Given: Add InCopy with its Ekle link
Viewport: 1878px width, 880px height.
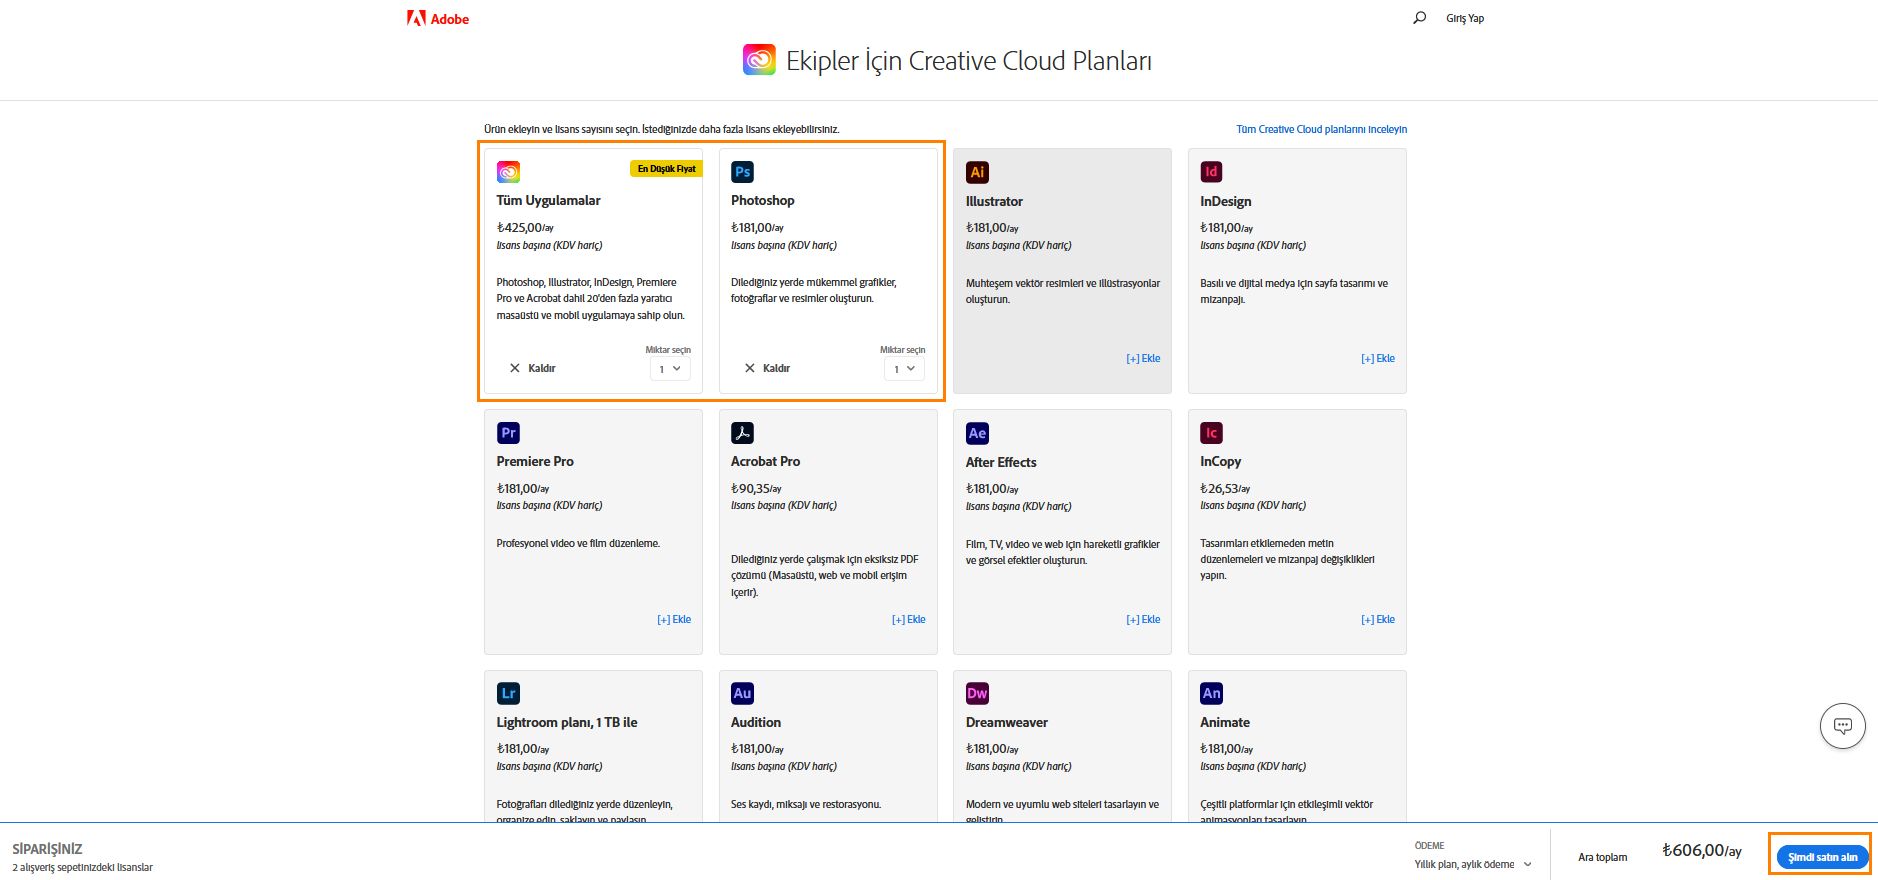Looking at the screenshot, I should click(x=1377, y=619).
